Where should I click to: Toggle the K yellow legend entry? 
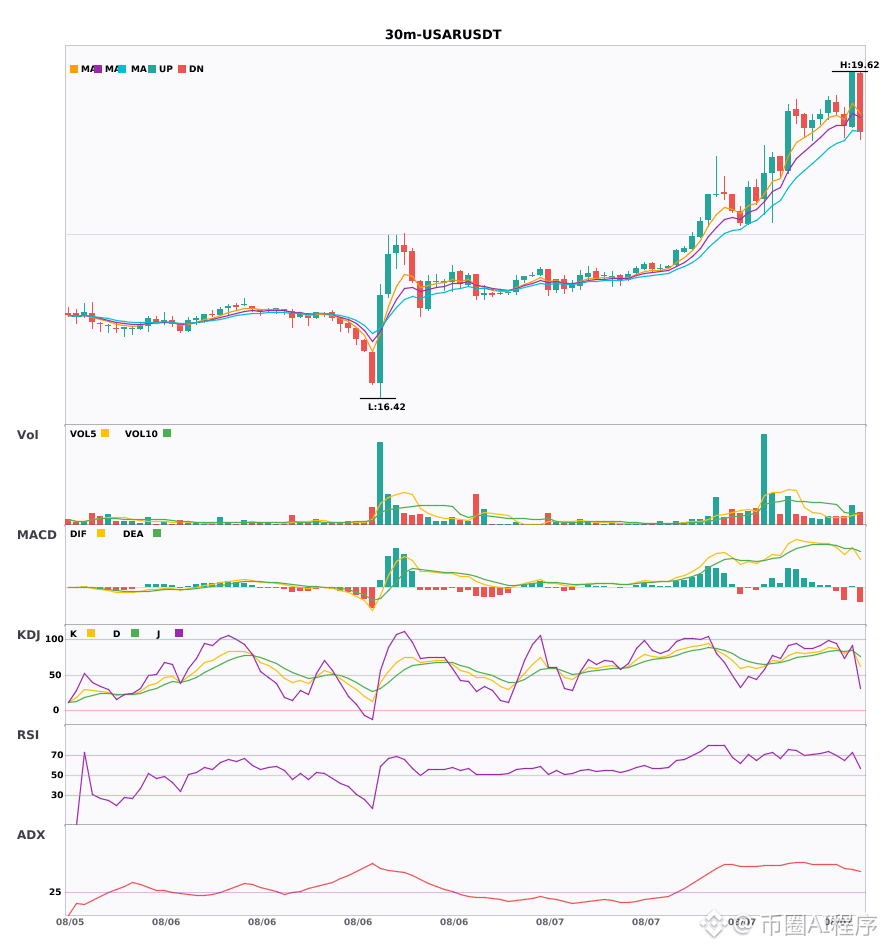pos(82,633)
